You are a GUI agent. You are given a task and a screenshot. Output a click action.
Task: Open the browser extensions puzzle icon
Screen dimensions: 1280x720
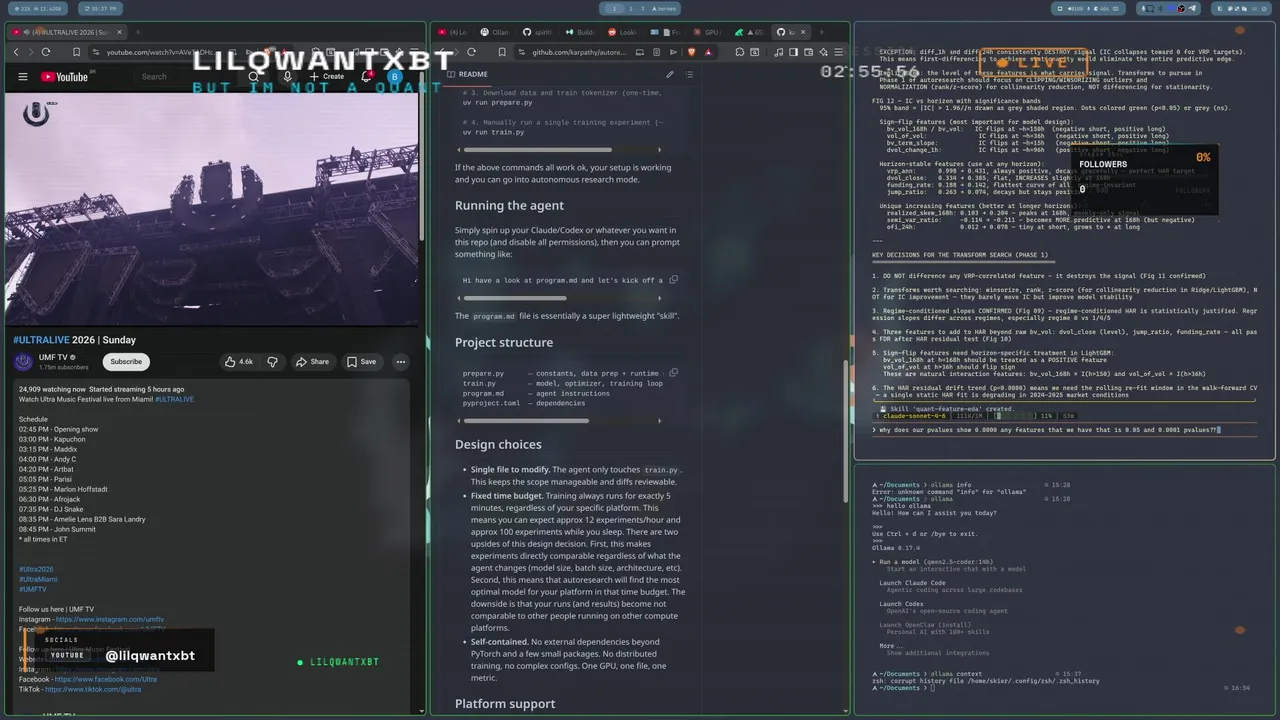[739, 52]
